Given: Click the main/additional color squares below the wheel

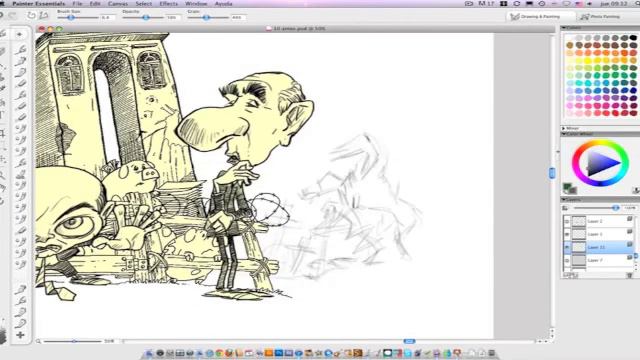Looking at the screenshot, I should pos(569,189).
